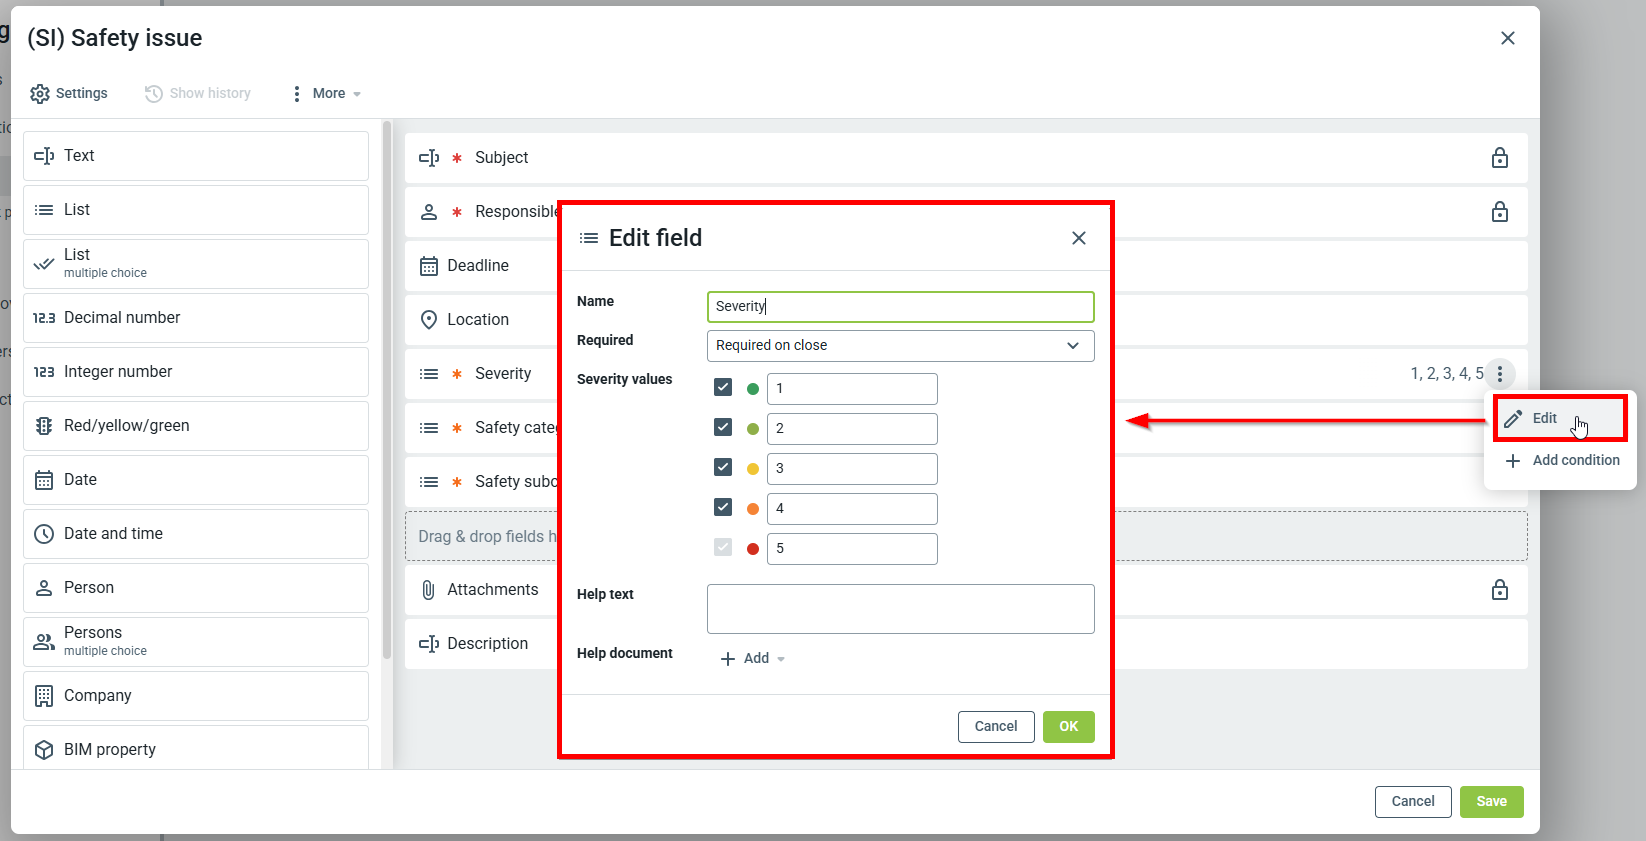Image resolution: width=1646 pixels, height=841 pixels.
Task: Click the green Save button
Action: pyautogui.click(x=1491, y=801)
